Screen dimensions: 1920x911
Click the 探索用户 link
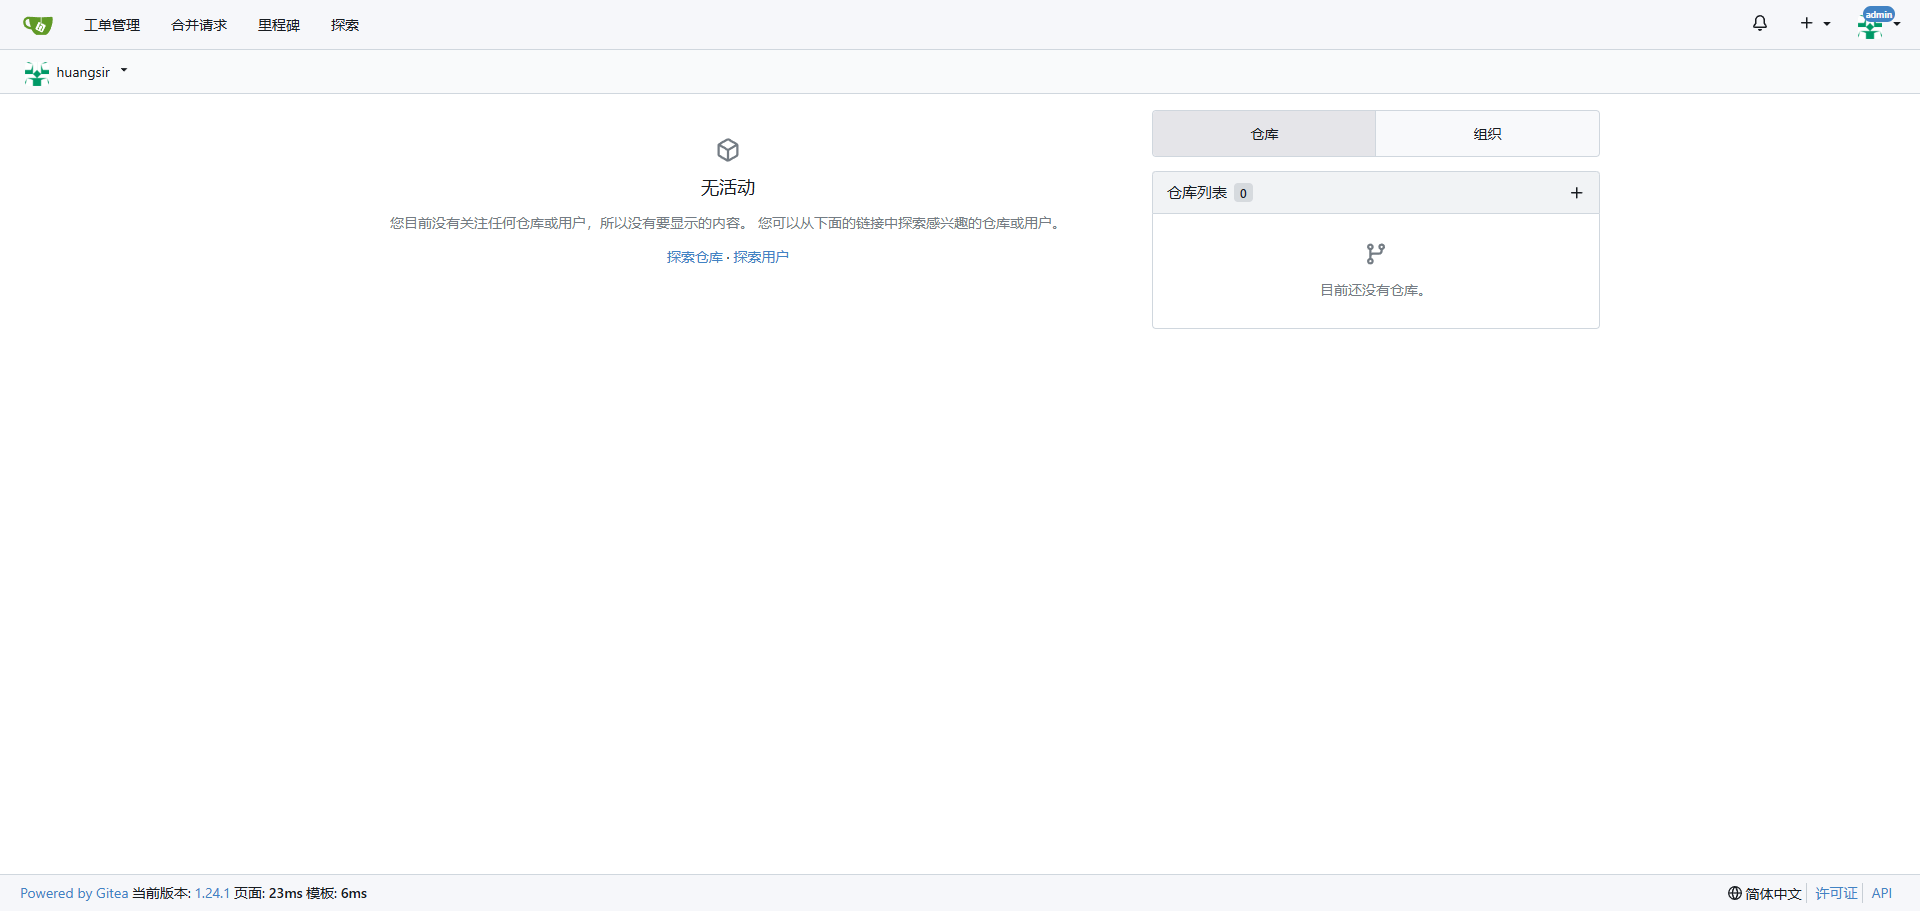tap(761, 257)
